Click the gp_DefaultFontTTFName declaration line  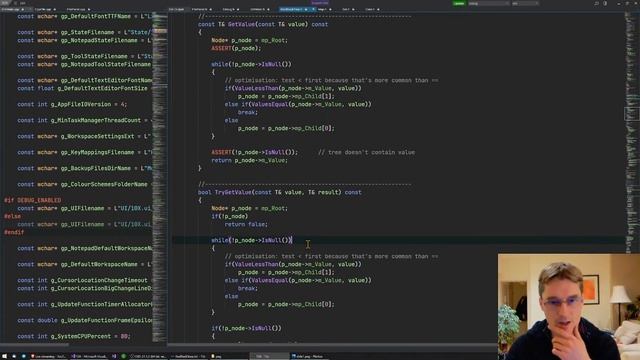(x=84, y=16)
